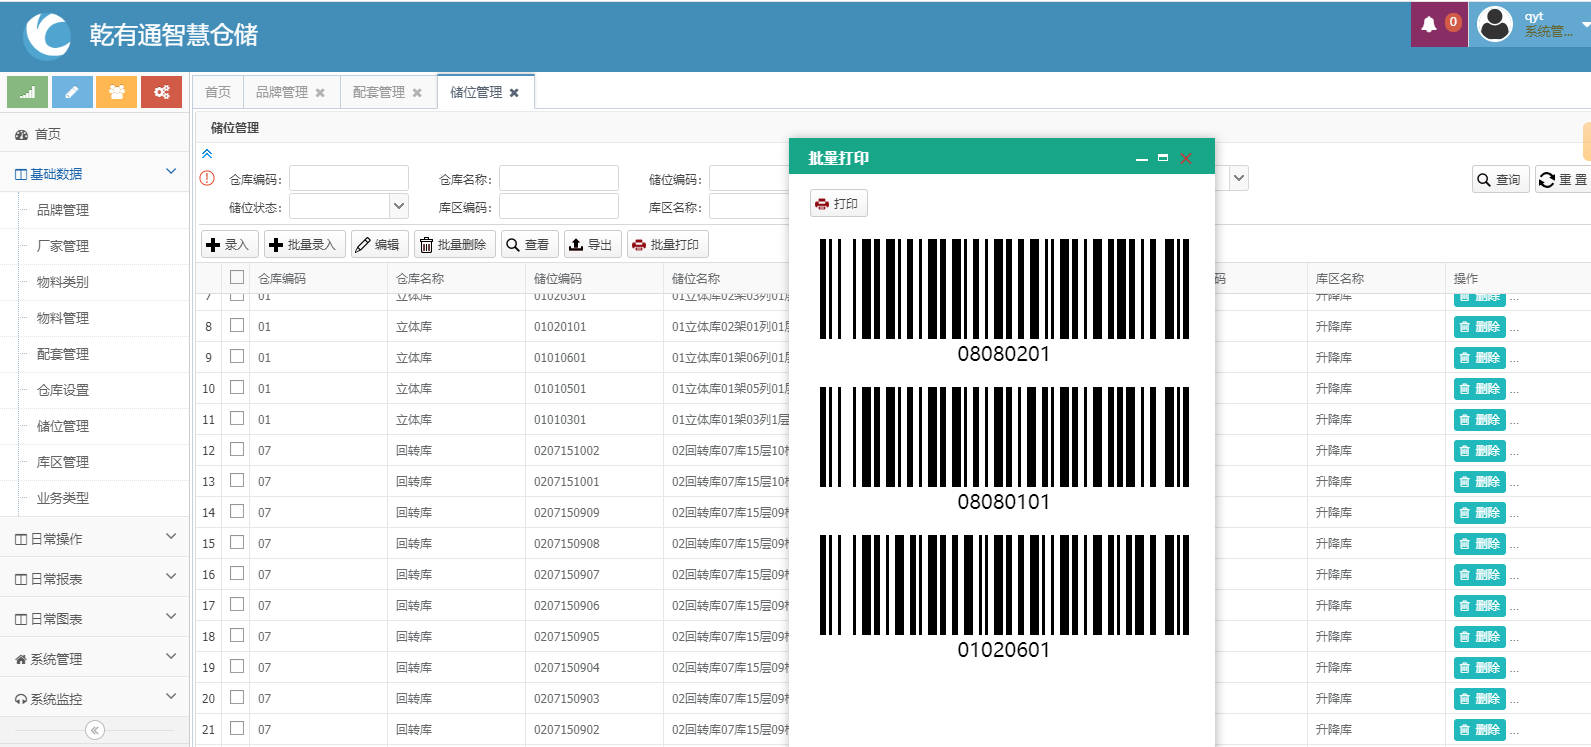Switch to the 品牌管理 tab
The image size is (1591, 747).
[x=281, y=92]
